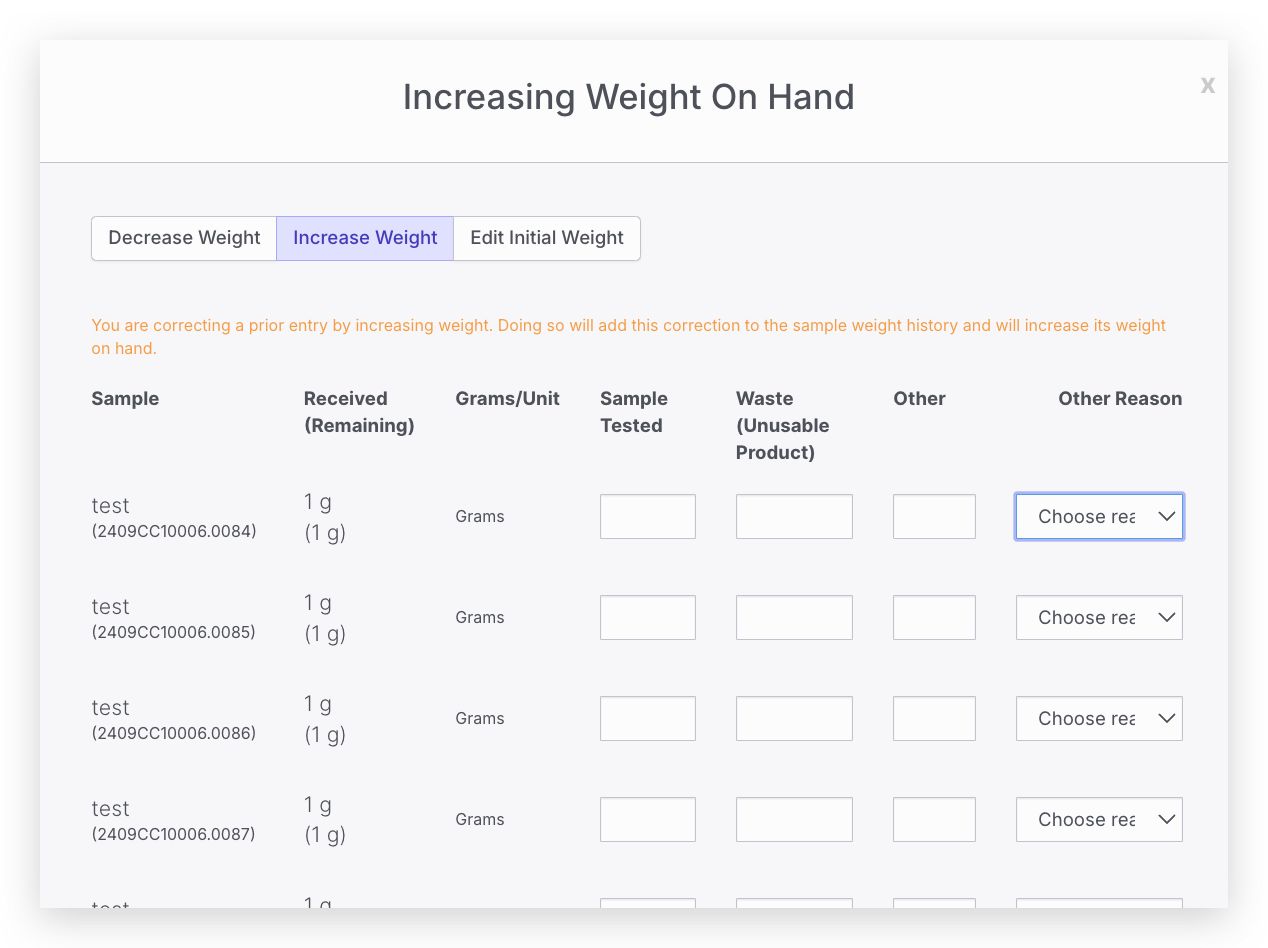Expand Other Reason dropdown for sample 0087

coord(1099,820)
